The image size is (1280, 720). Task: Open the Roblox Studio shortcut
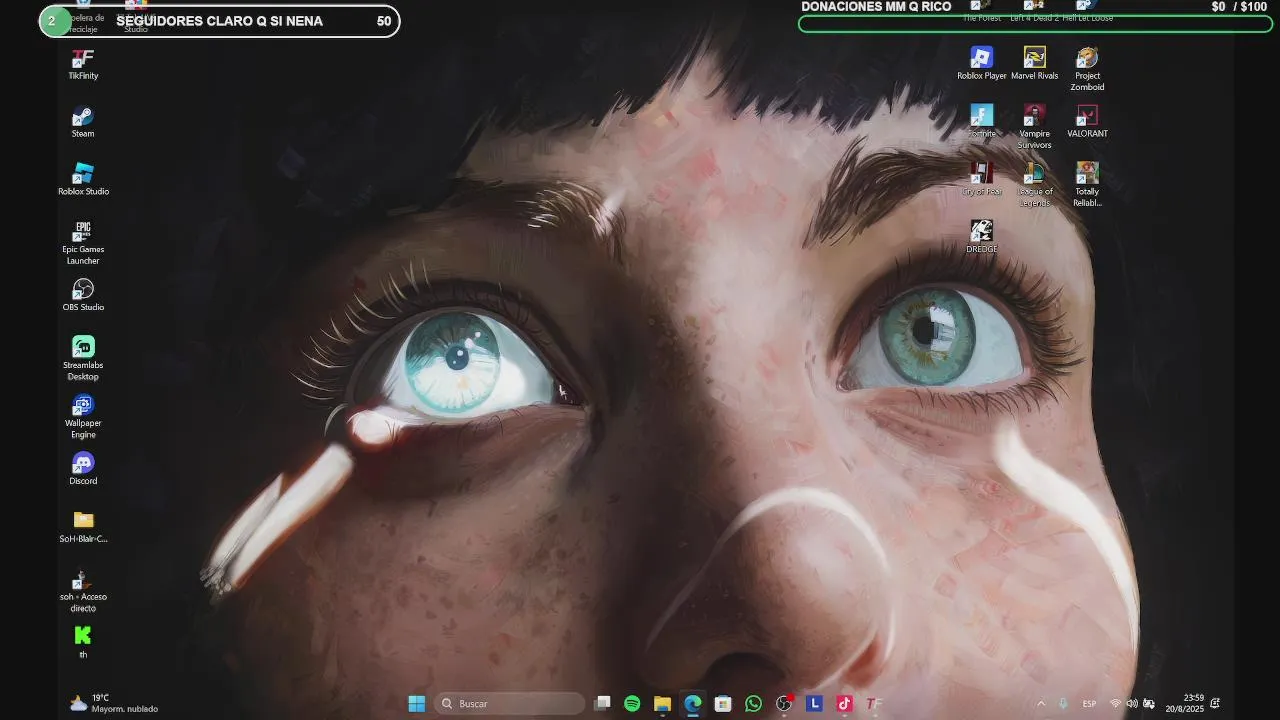(x=83, y=180)
